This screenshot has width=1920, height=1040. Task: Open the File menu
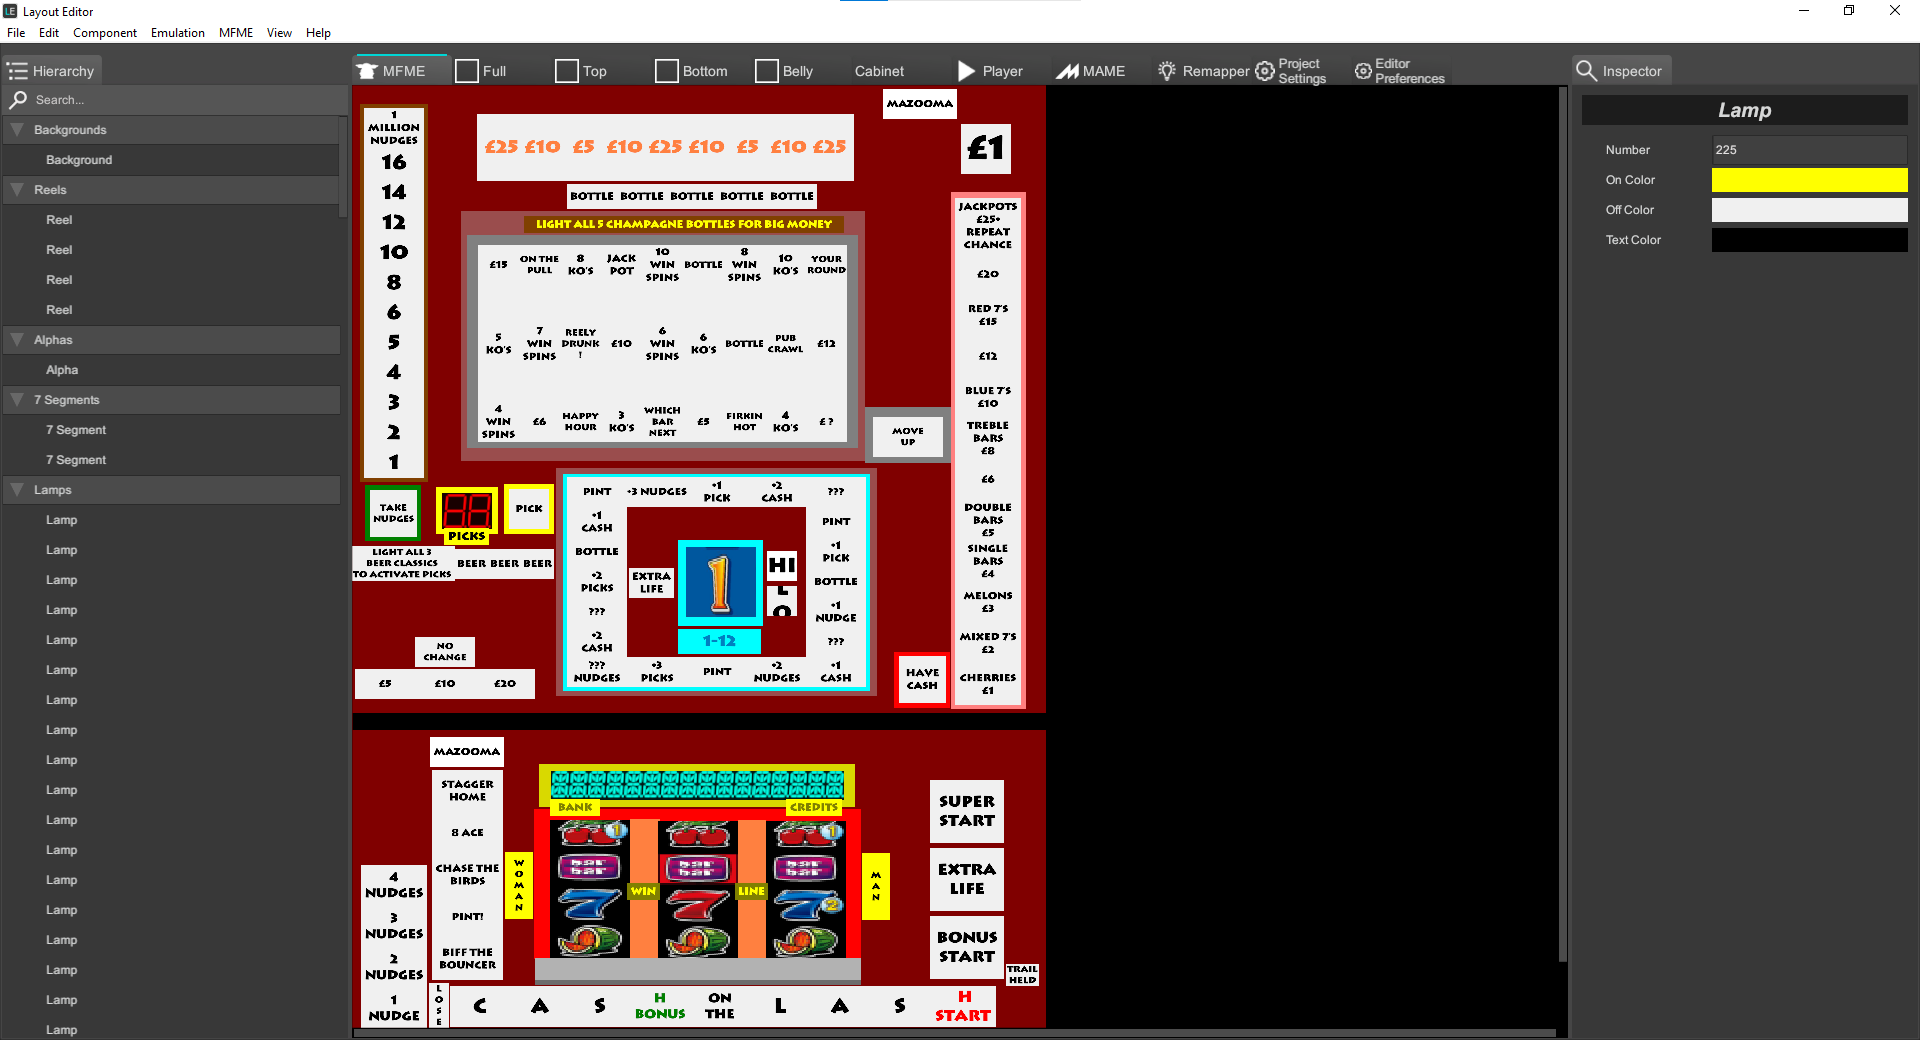16,33
